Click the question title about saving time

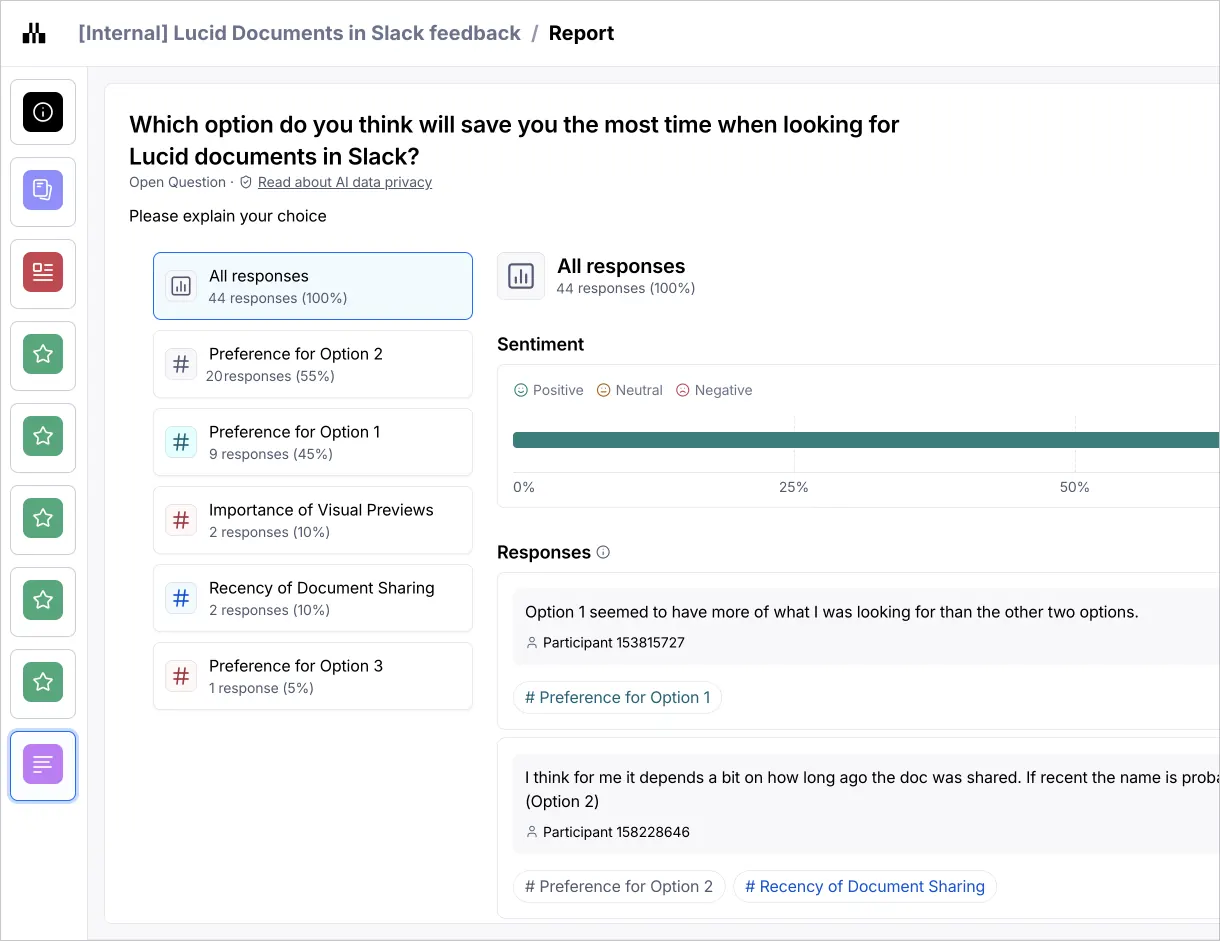(x=514, y=140)
